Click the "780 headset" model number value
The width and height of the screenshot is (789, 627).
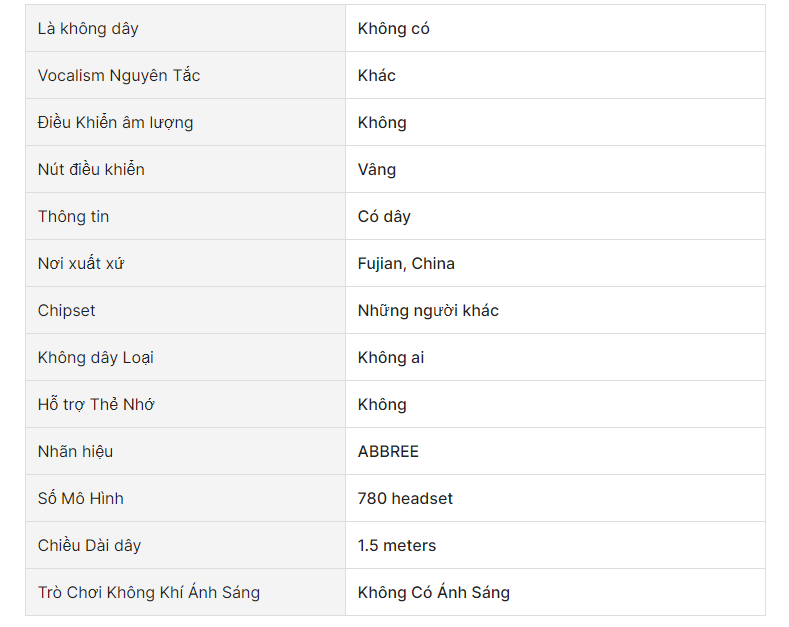pos(405,499)
